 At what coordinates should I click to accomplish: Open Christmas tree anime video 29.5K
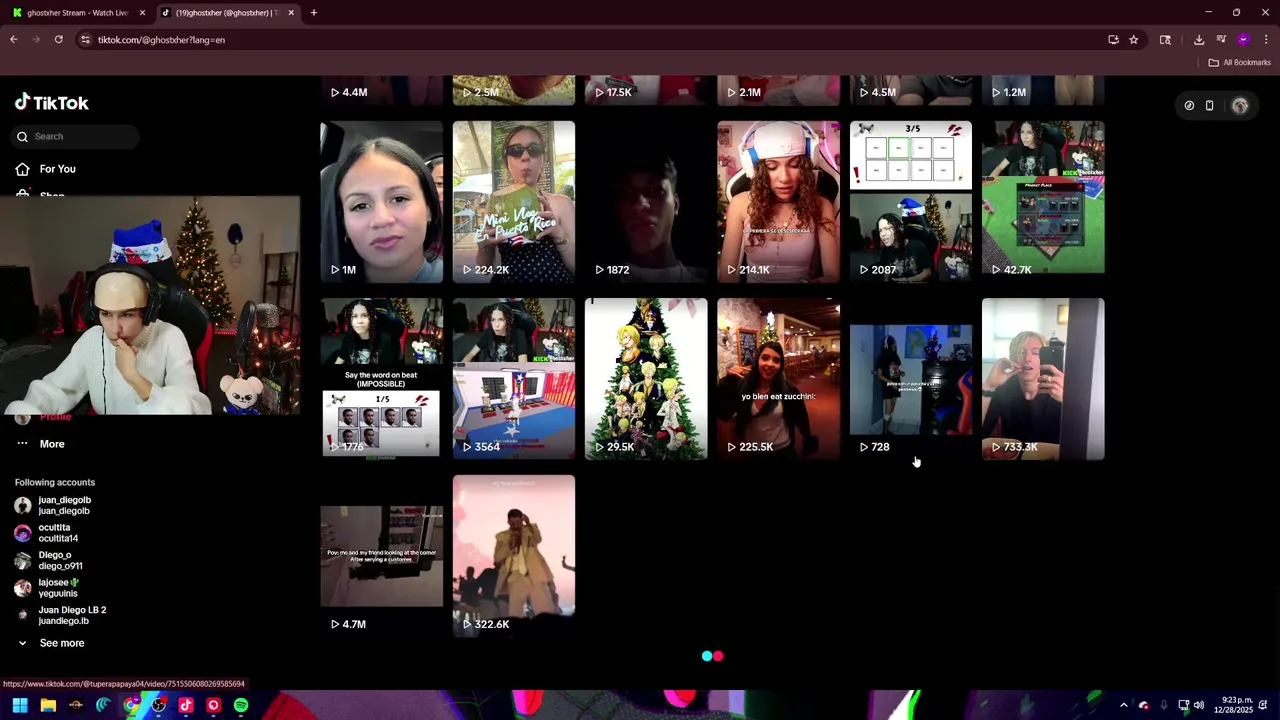[646, 379]
